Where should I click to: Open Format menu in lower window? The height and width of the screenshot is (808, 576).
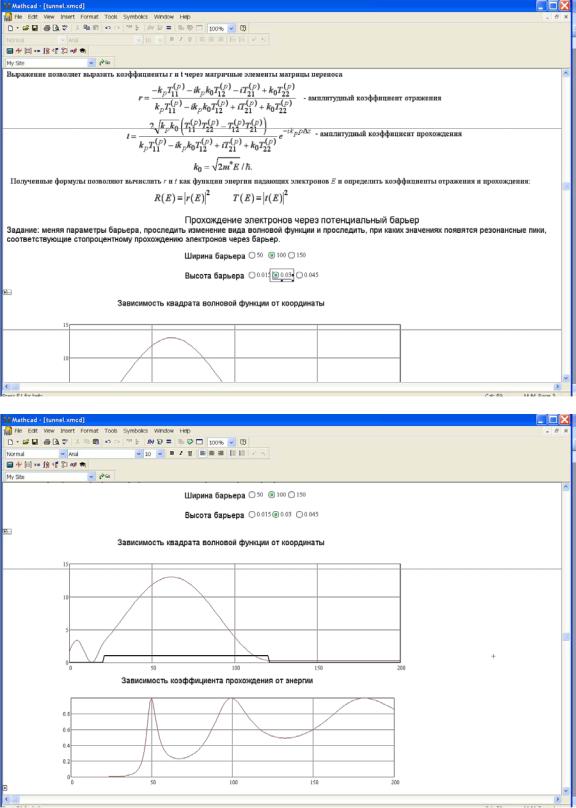click(89, 430)
